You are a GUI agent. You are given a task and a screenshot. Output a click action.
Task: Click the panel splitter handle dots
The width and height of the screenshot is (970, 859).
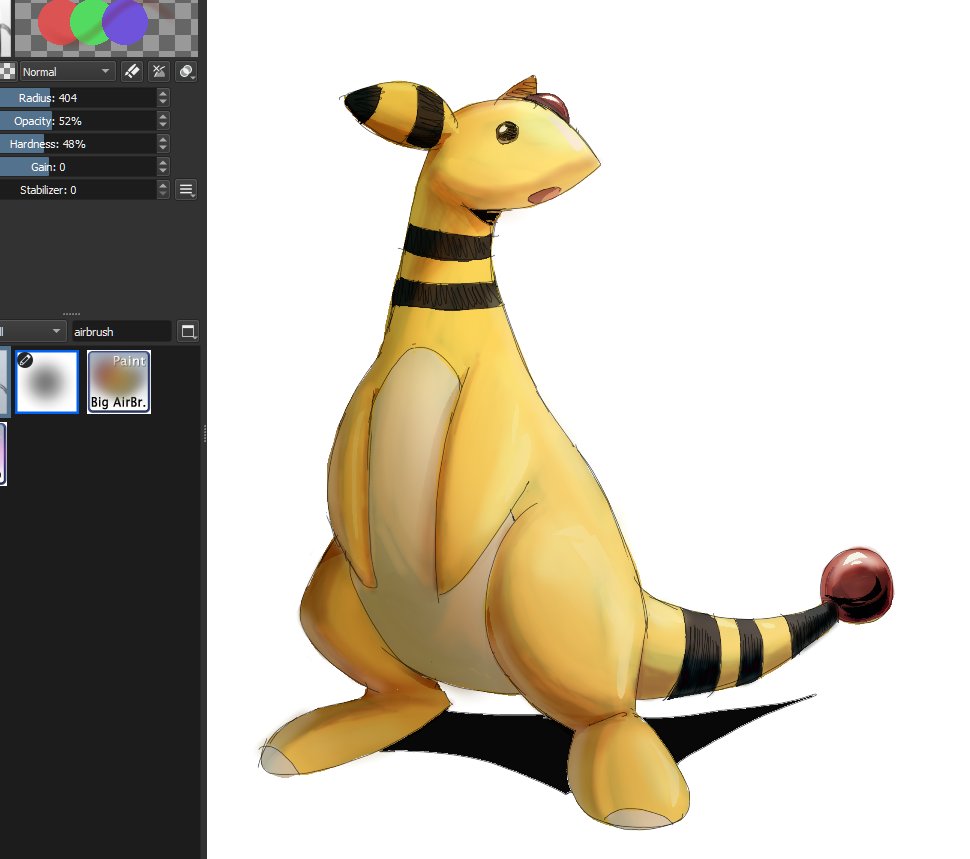click(71, 314)
